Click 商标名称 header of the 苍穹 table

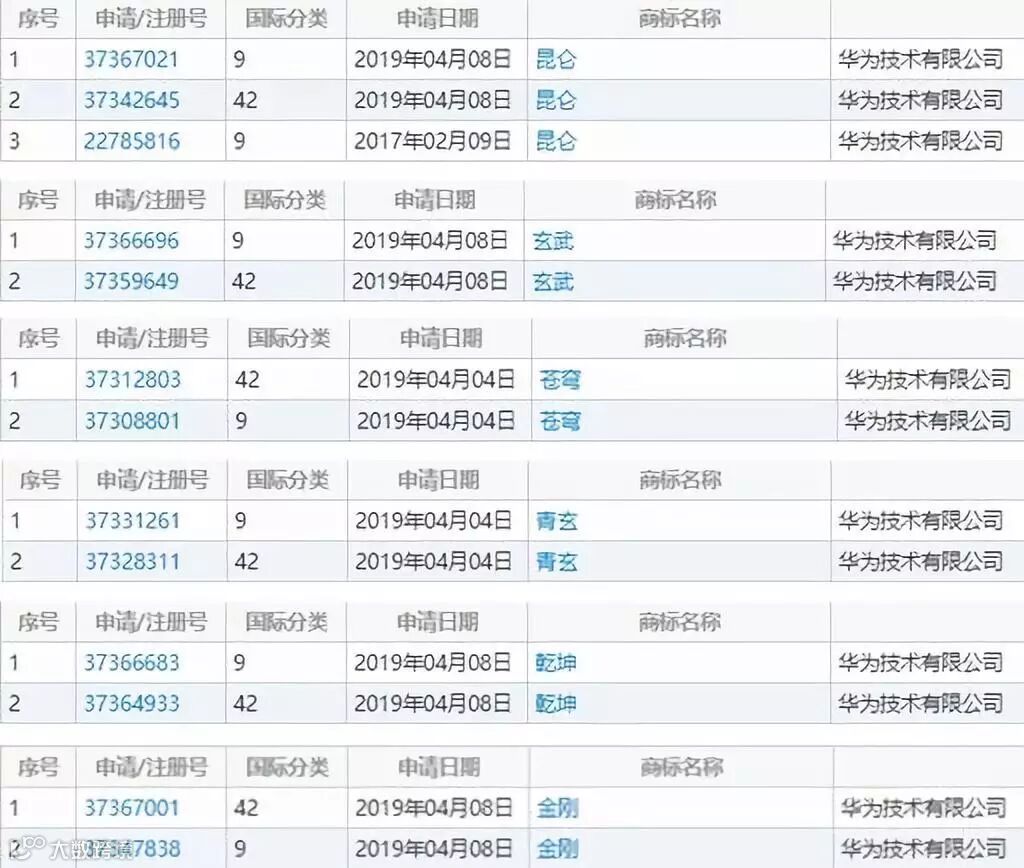pyautogui.click(x=685, y=338)
